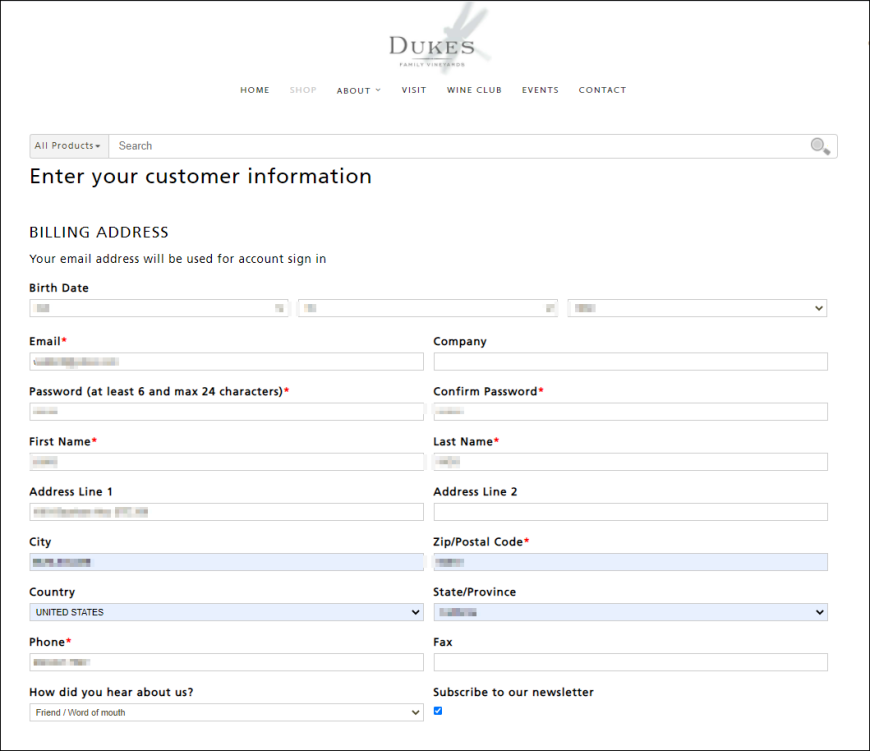This screenshot has height=751, width=870.
Task: Open the All Products dropdown
Action: coord(69,146)
